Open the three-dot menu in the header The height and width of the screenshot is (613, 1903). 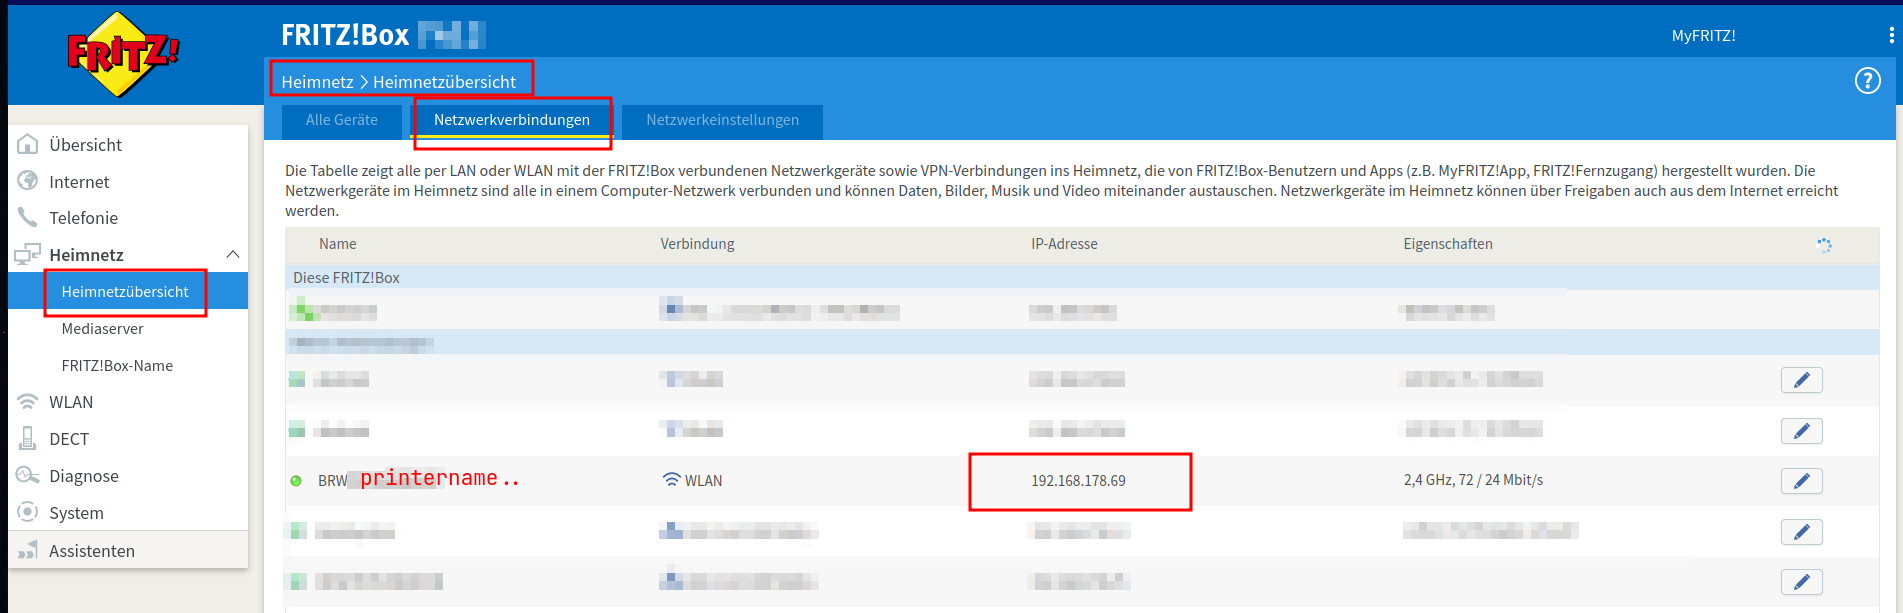click(1891, 35)
